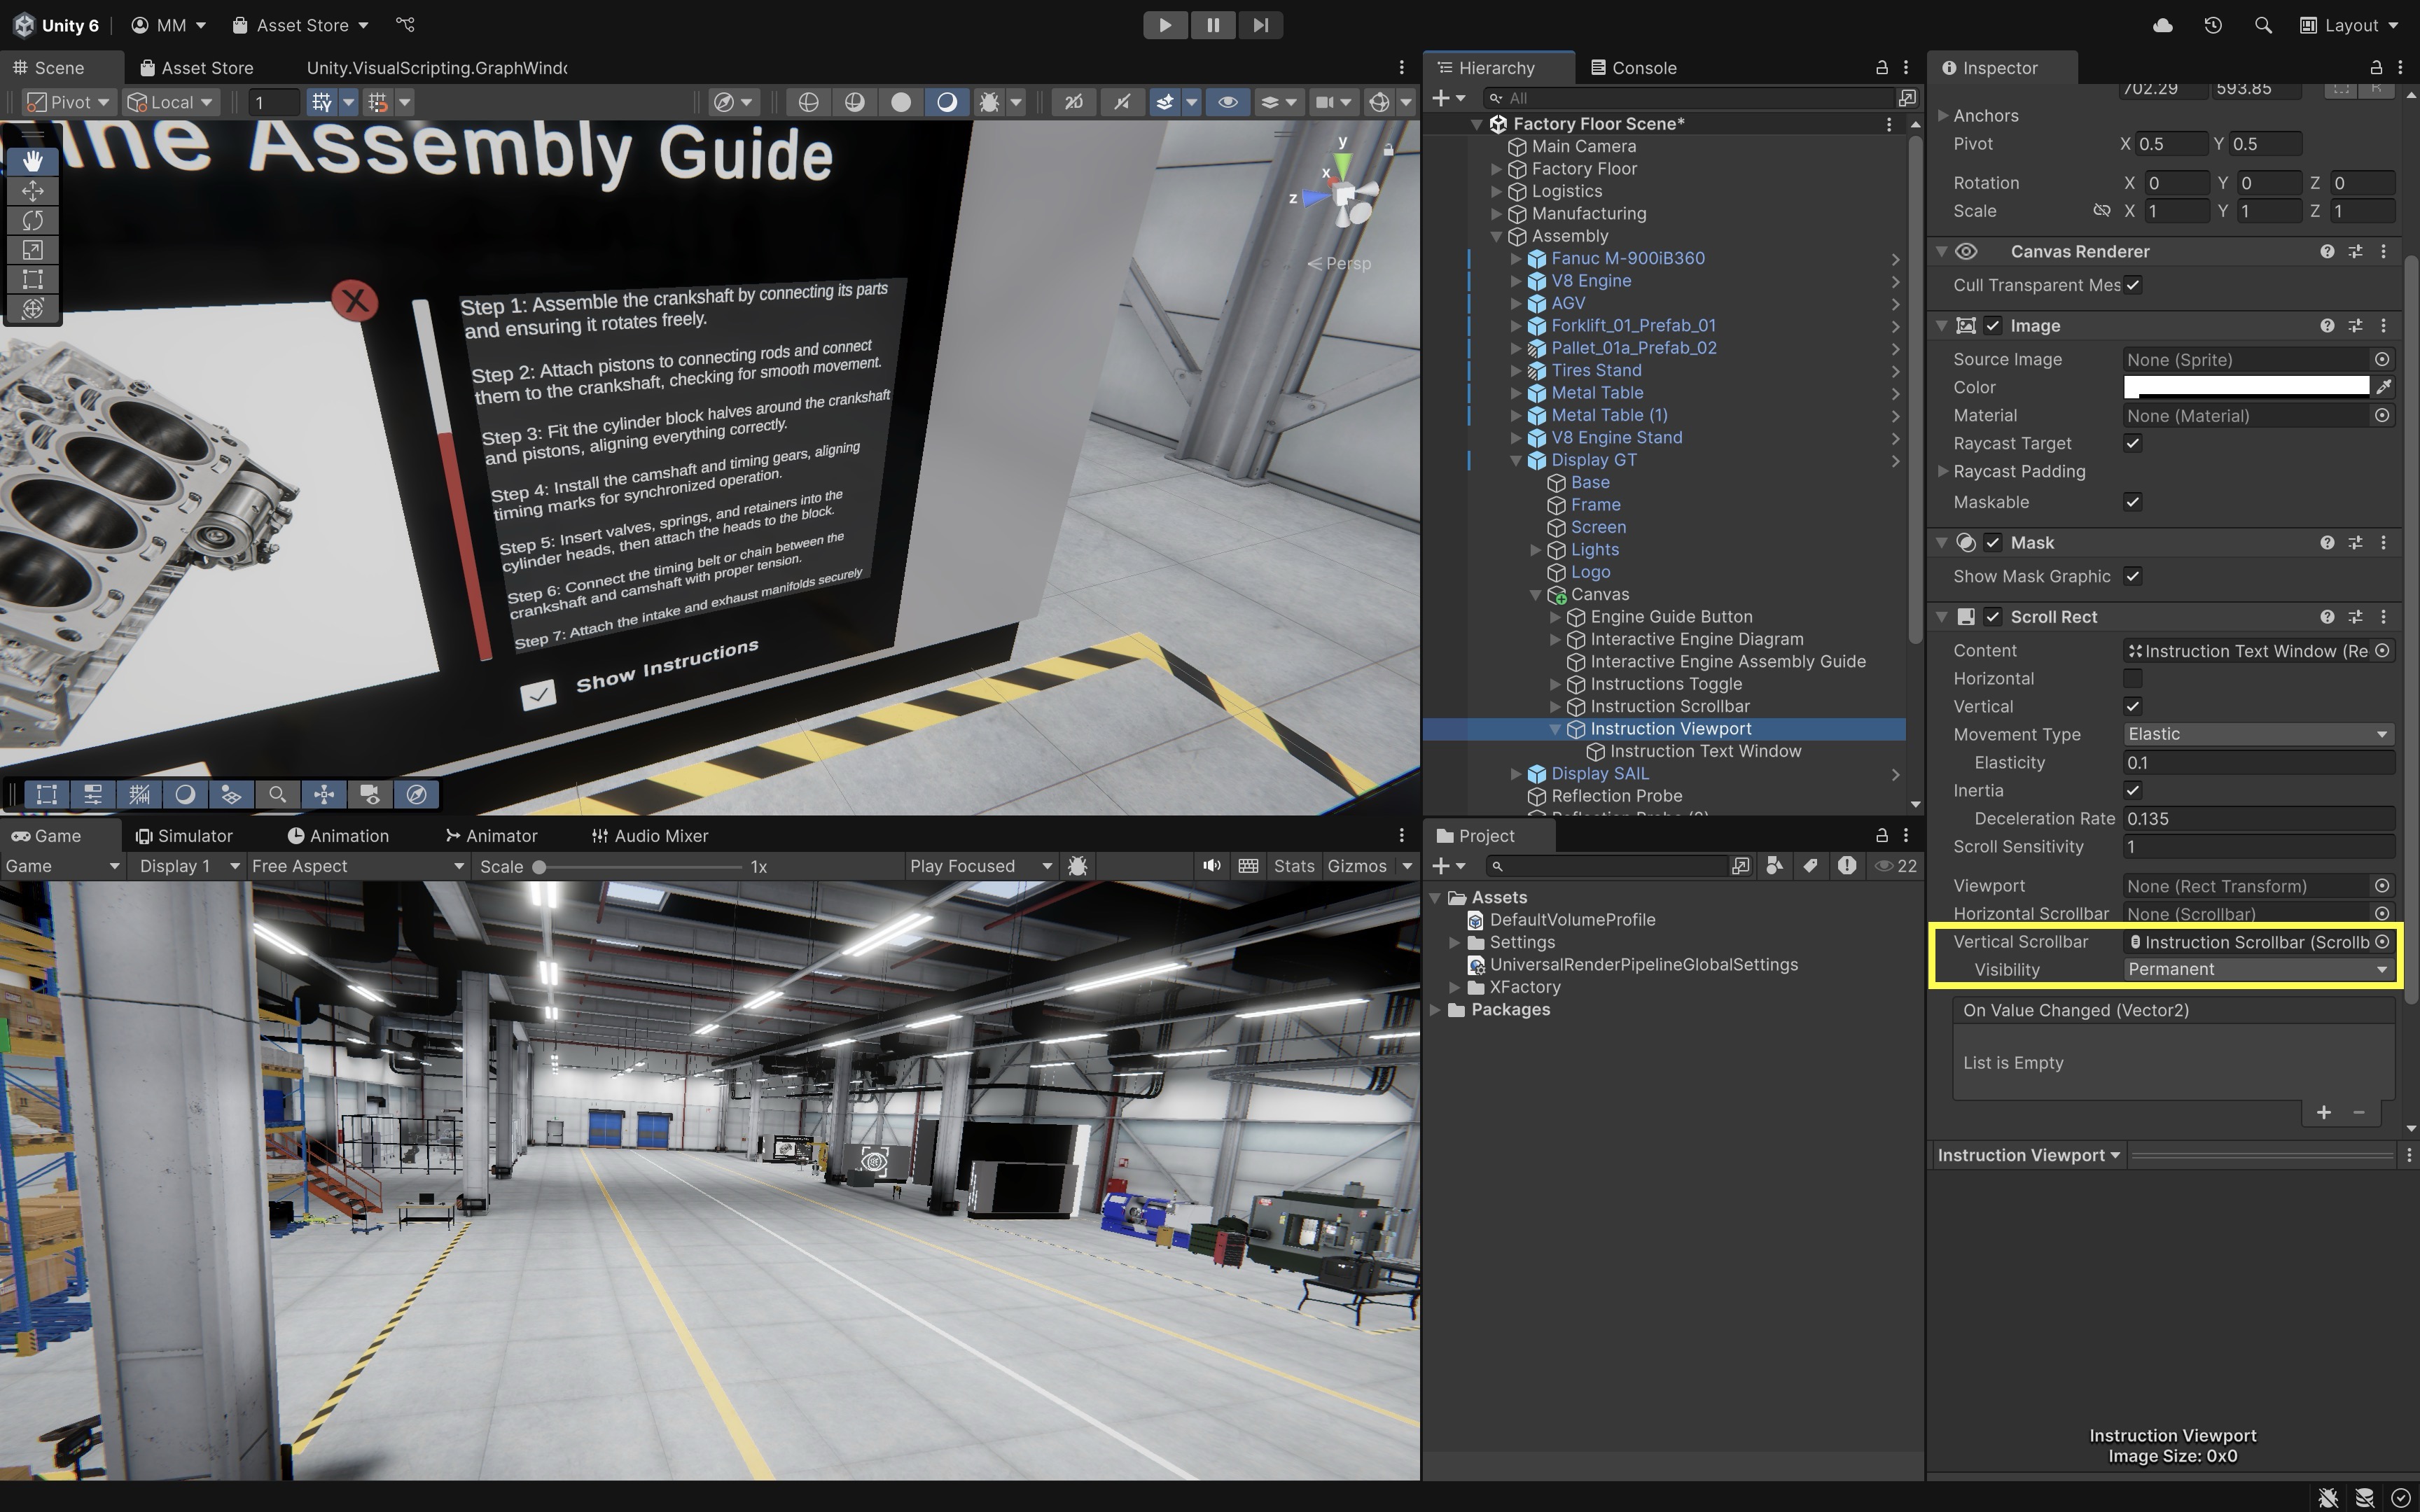Screen dimensions: 2420x1512
Task: Open the Undo History icon
Action: [2212, 25]
